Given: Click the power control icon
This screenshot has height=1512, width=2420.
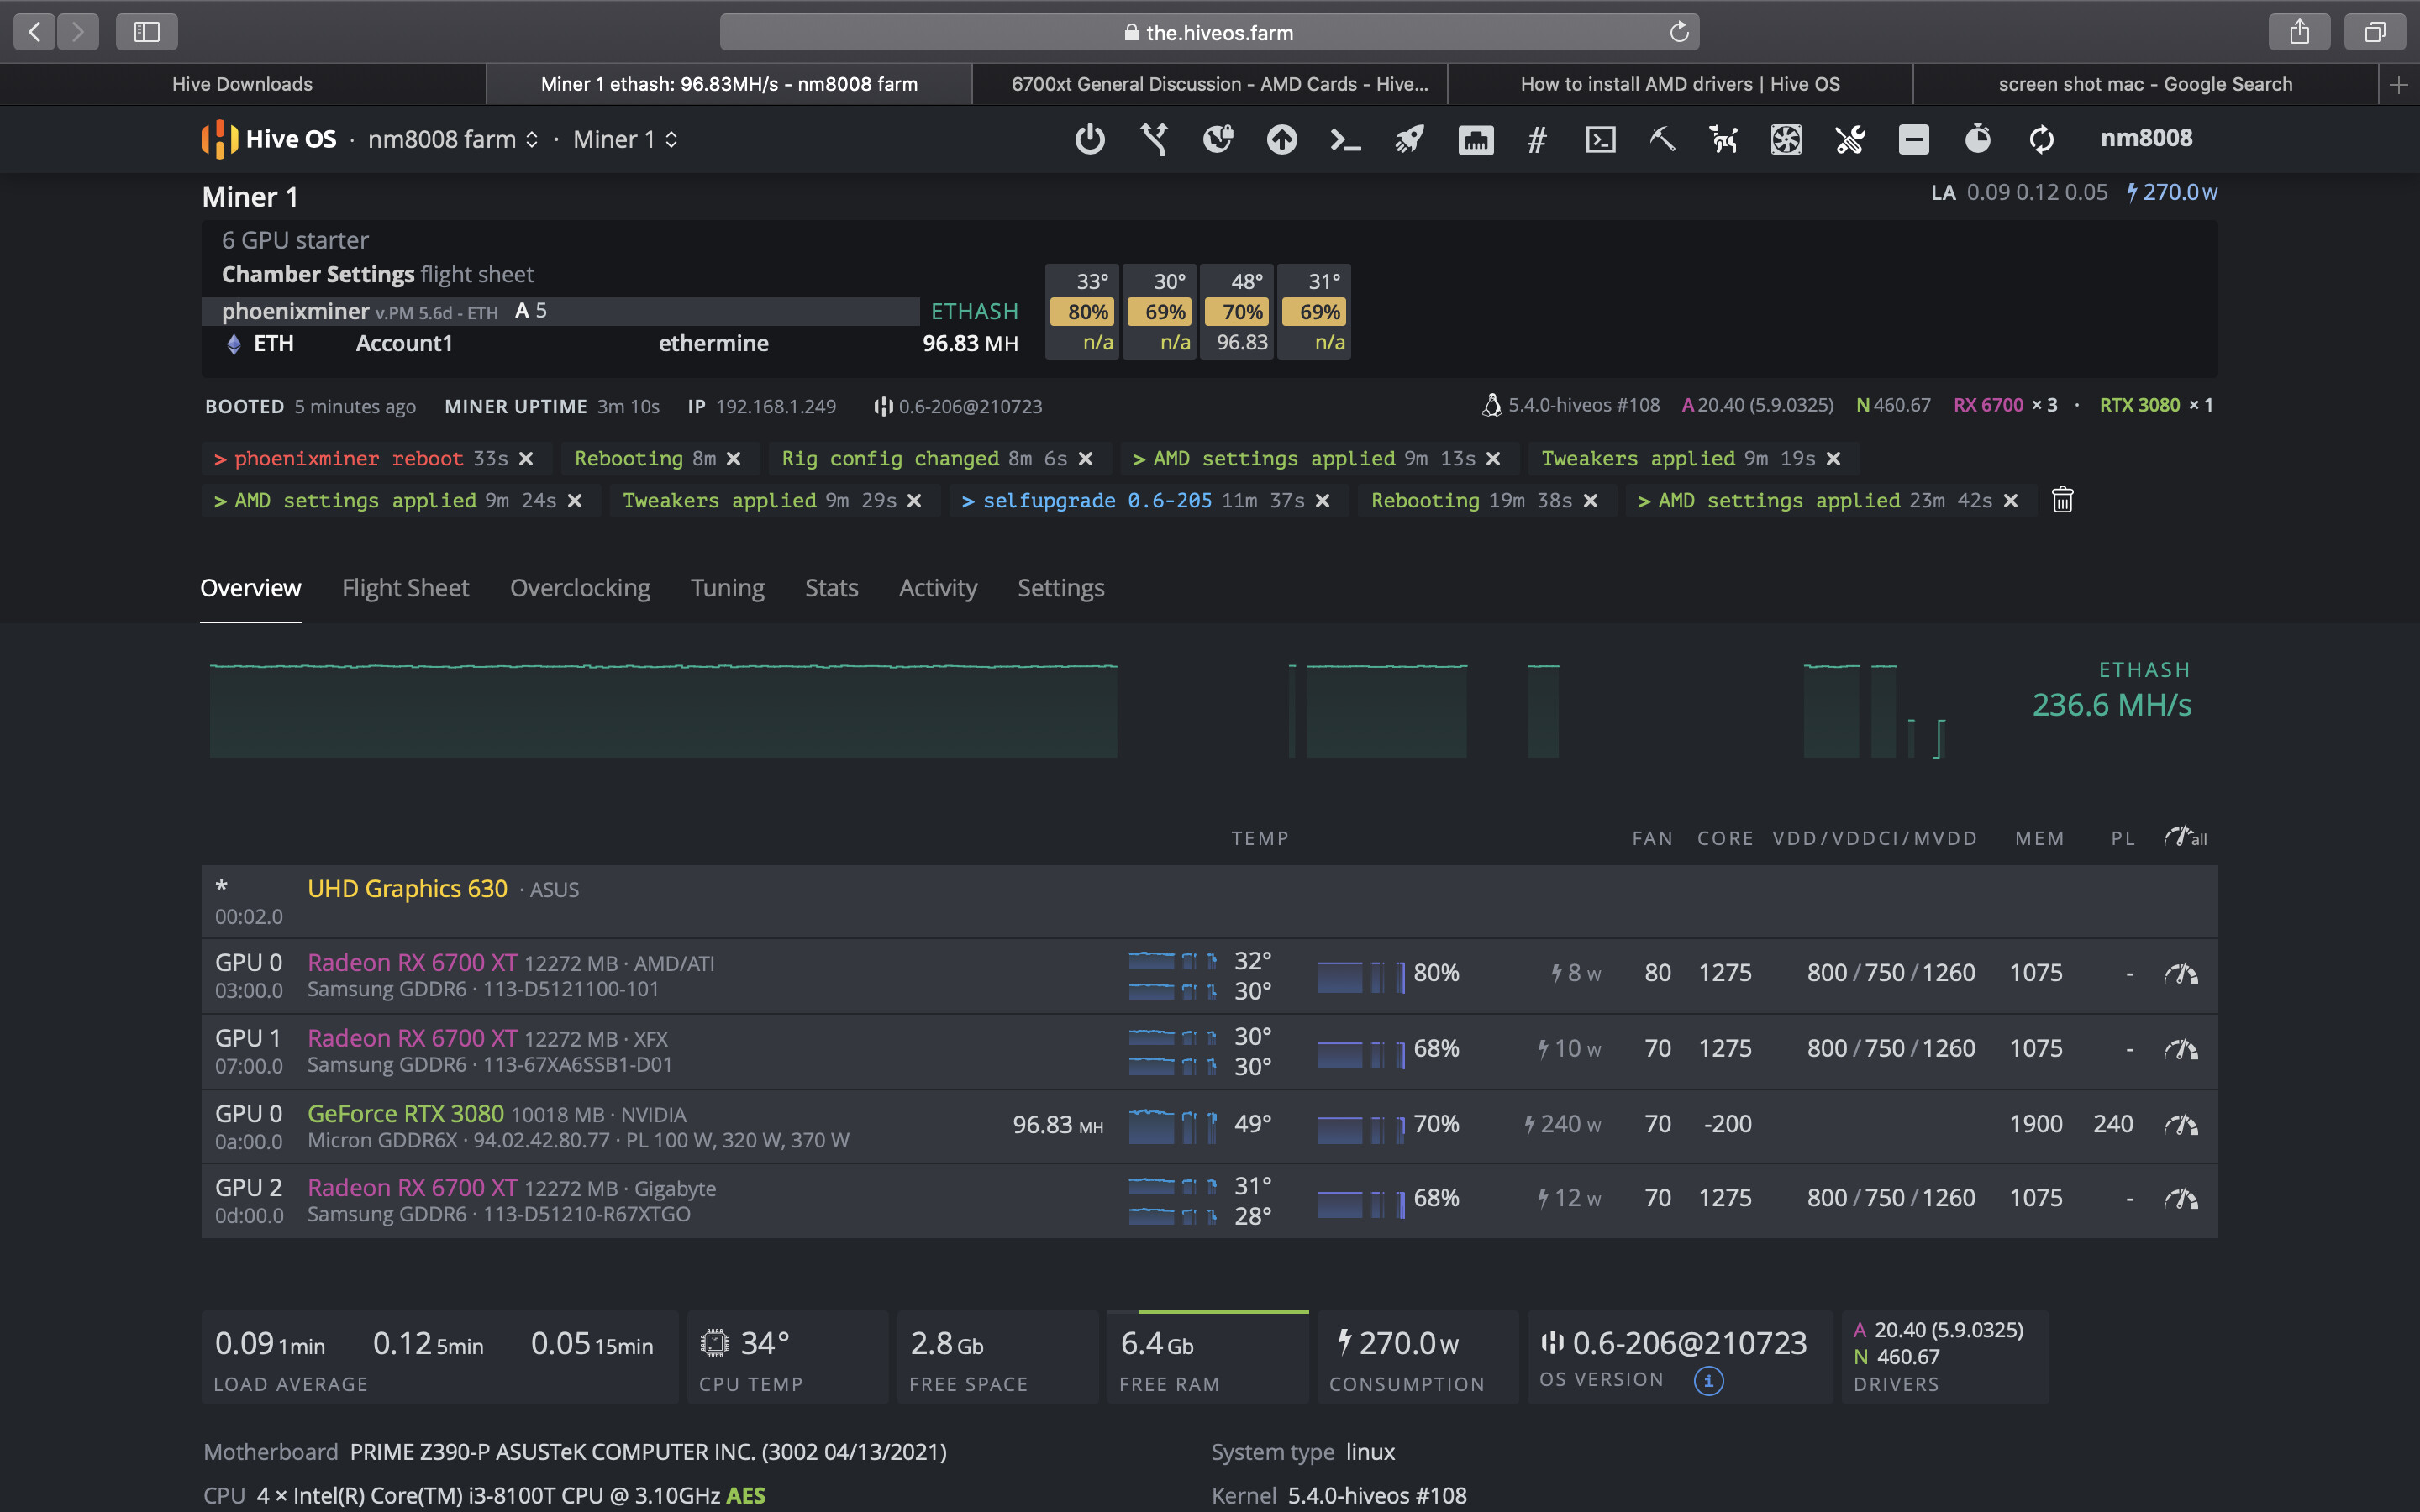Looking at the screenshot, I should coord(1089,139).
